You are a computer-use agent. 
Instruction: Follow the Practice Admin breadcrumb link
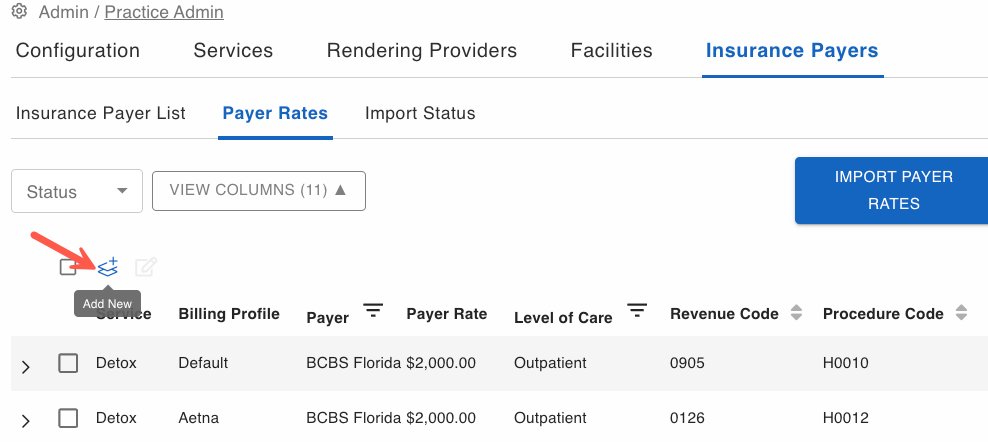[x=164, y=11]
